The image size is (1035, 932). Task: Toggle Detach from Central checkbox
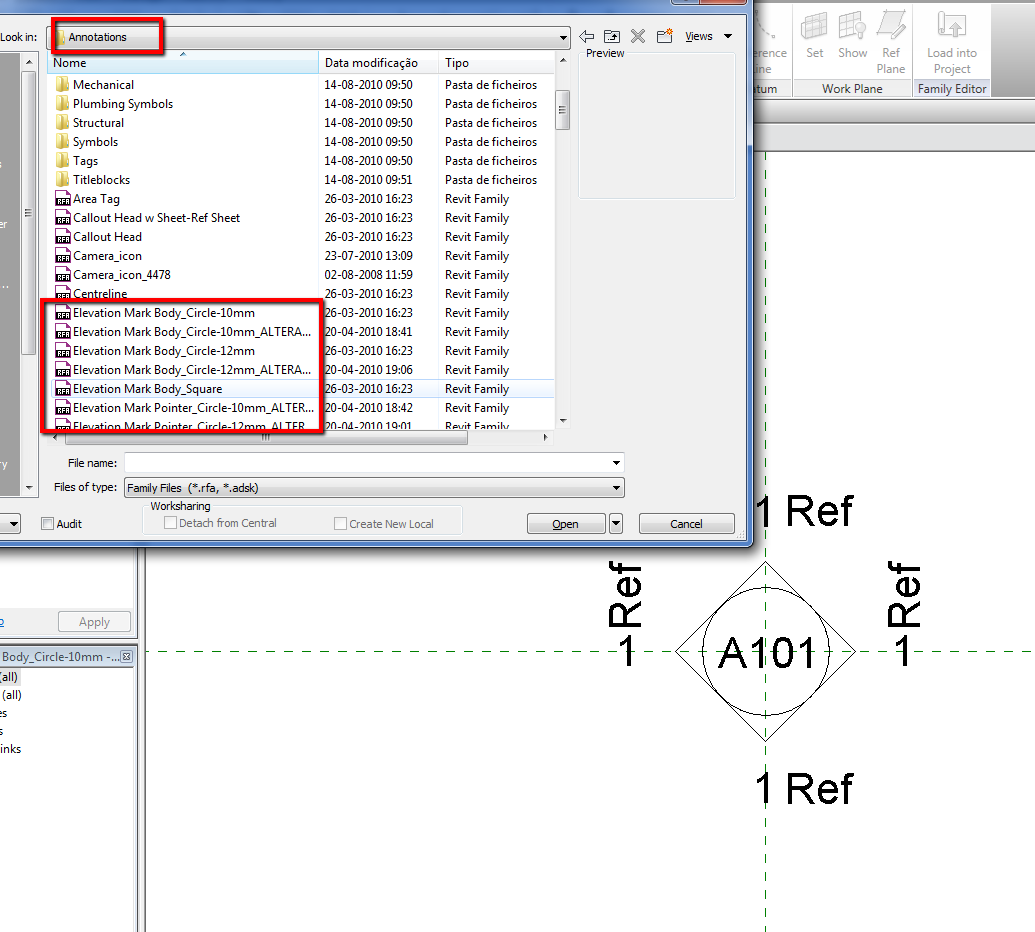(170, 523)
